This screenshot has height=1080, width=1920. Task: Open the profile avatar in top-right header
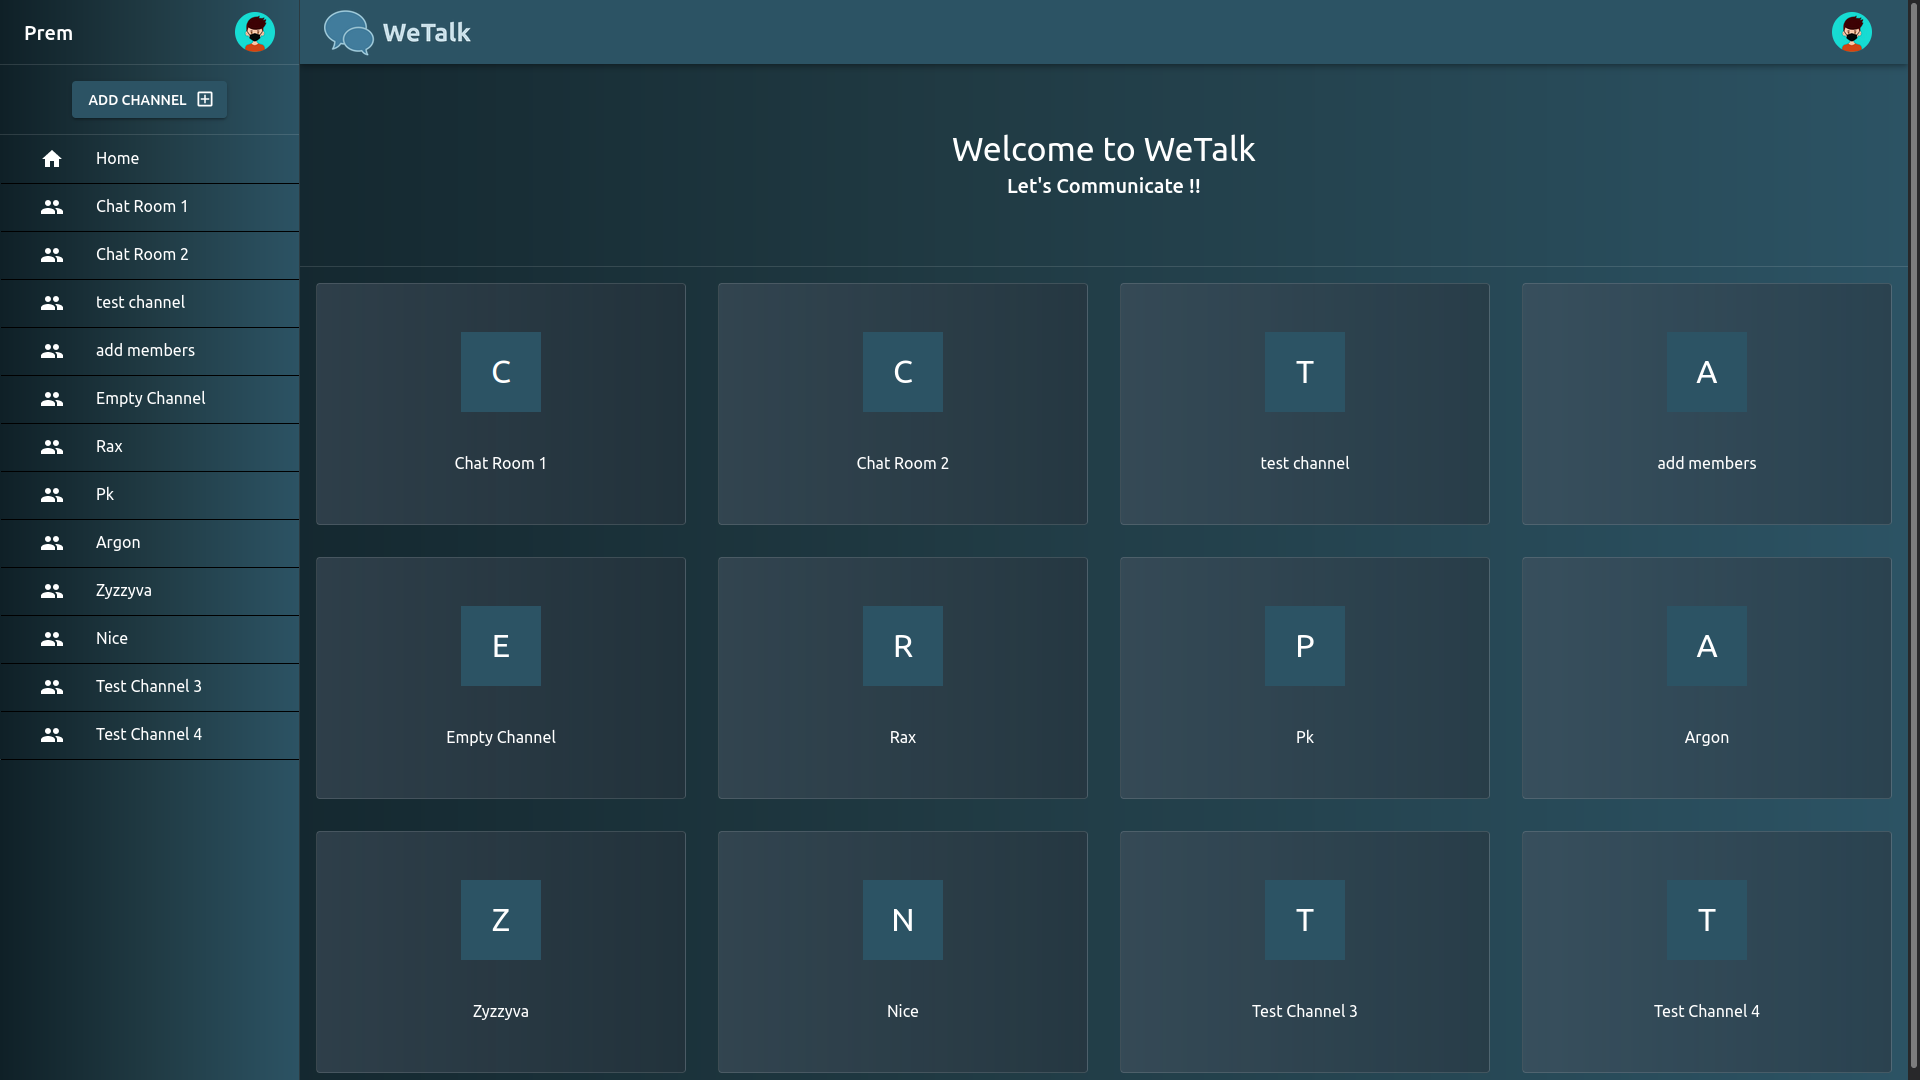click(1851, 32)
